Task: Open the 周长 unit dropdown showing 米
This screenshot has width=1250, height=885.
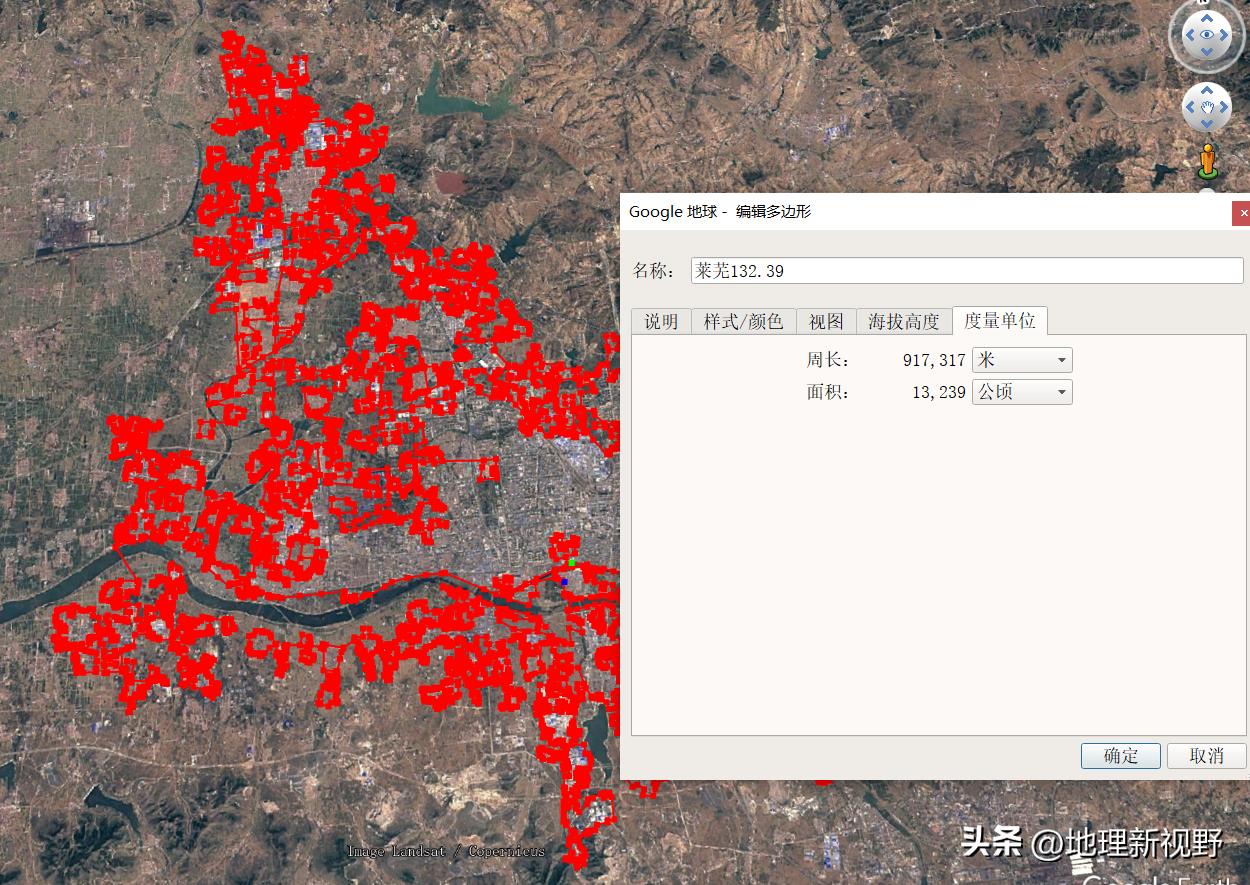Action: 1021,359
